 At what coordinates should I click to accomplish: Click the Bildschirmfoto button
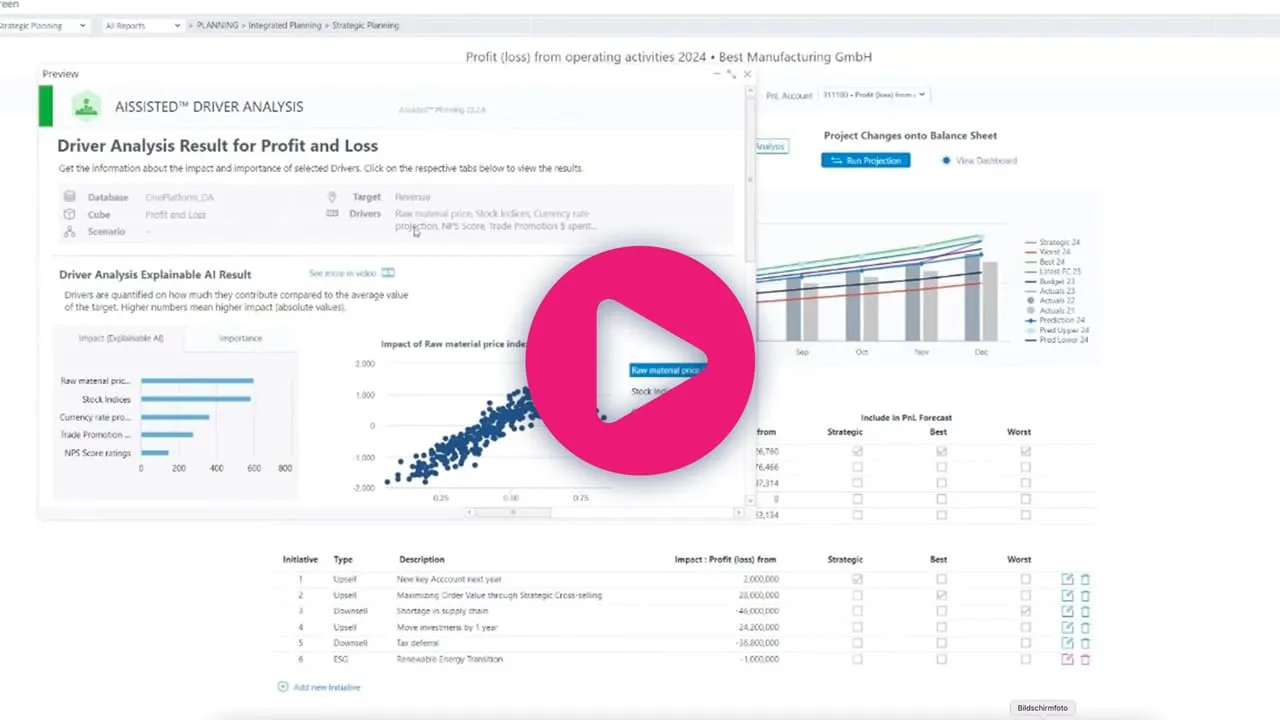(1043, 708)
